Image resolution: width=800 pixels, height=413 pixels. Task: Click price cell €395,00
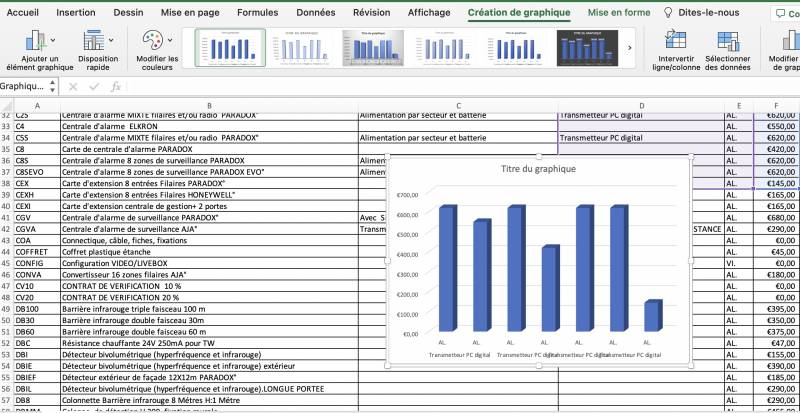pyautogui.click(x=777, y=309)
